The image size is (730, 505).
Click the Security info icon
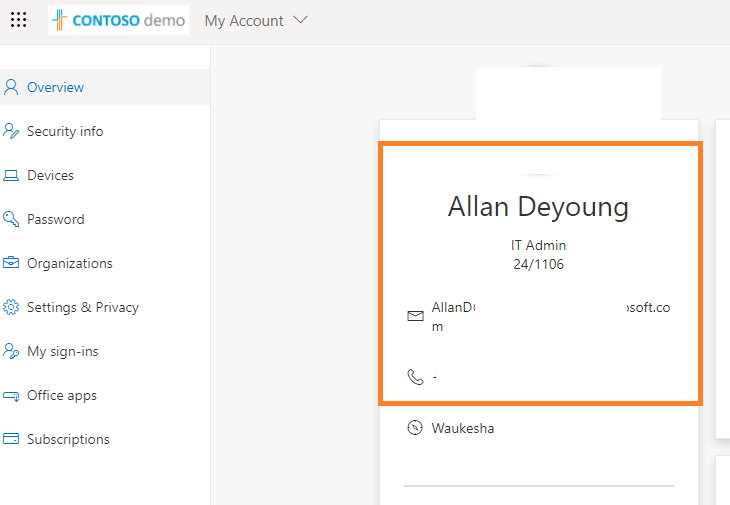click(11, 131)
